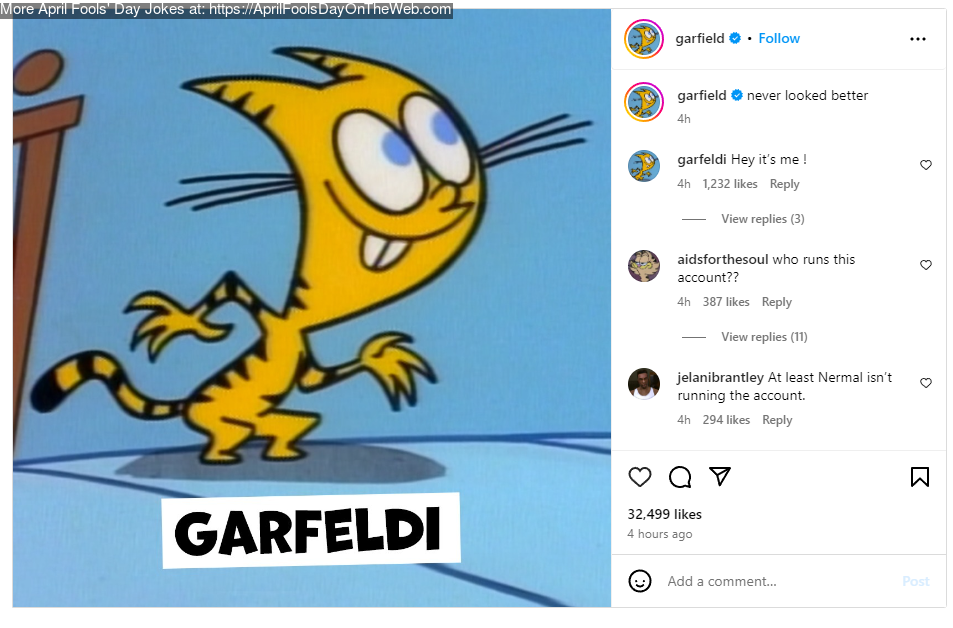The width and height of the screenshot is (953, 628).
Task: Like garfeldi's "Hey it's me" comment
Action: coord(926,165)
